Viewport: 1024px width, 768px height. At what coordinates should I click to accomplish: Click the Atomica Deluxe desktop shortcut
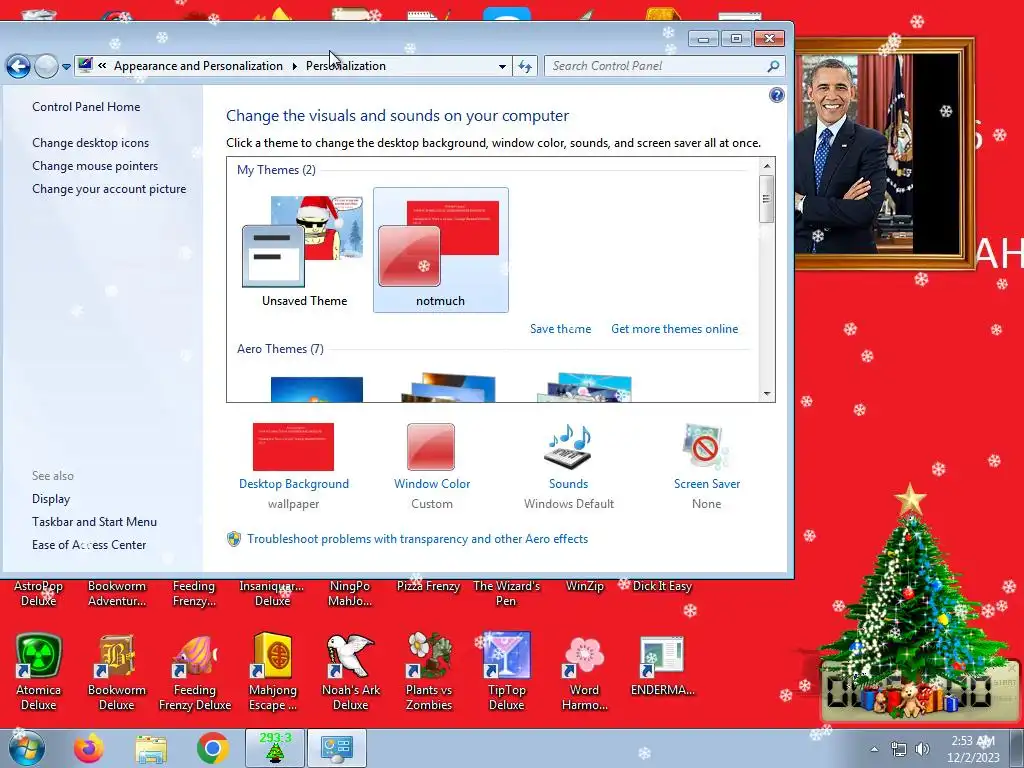39,672
